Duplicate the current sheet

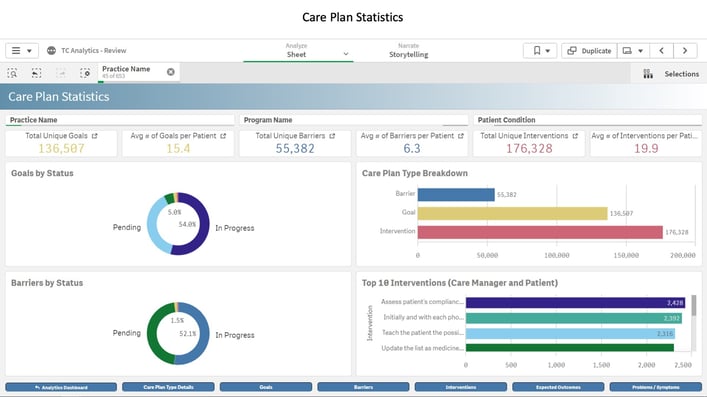click(x=589, y=51)
